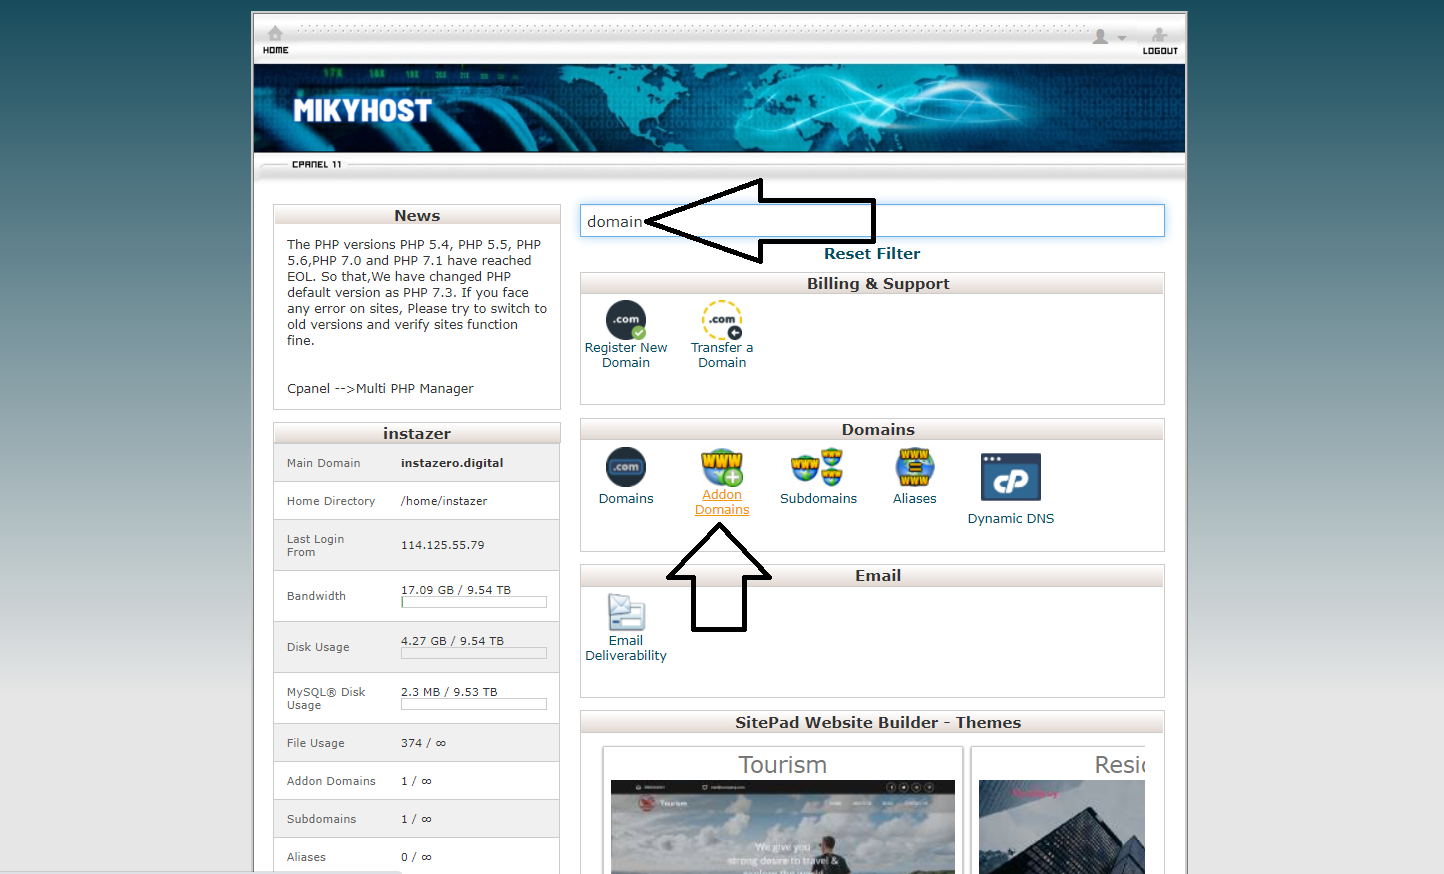Viewport: 1444px width, 874px height.
Task: Click the 'Addon Domains' stats row label
Action: click(x=331, y=781)
